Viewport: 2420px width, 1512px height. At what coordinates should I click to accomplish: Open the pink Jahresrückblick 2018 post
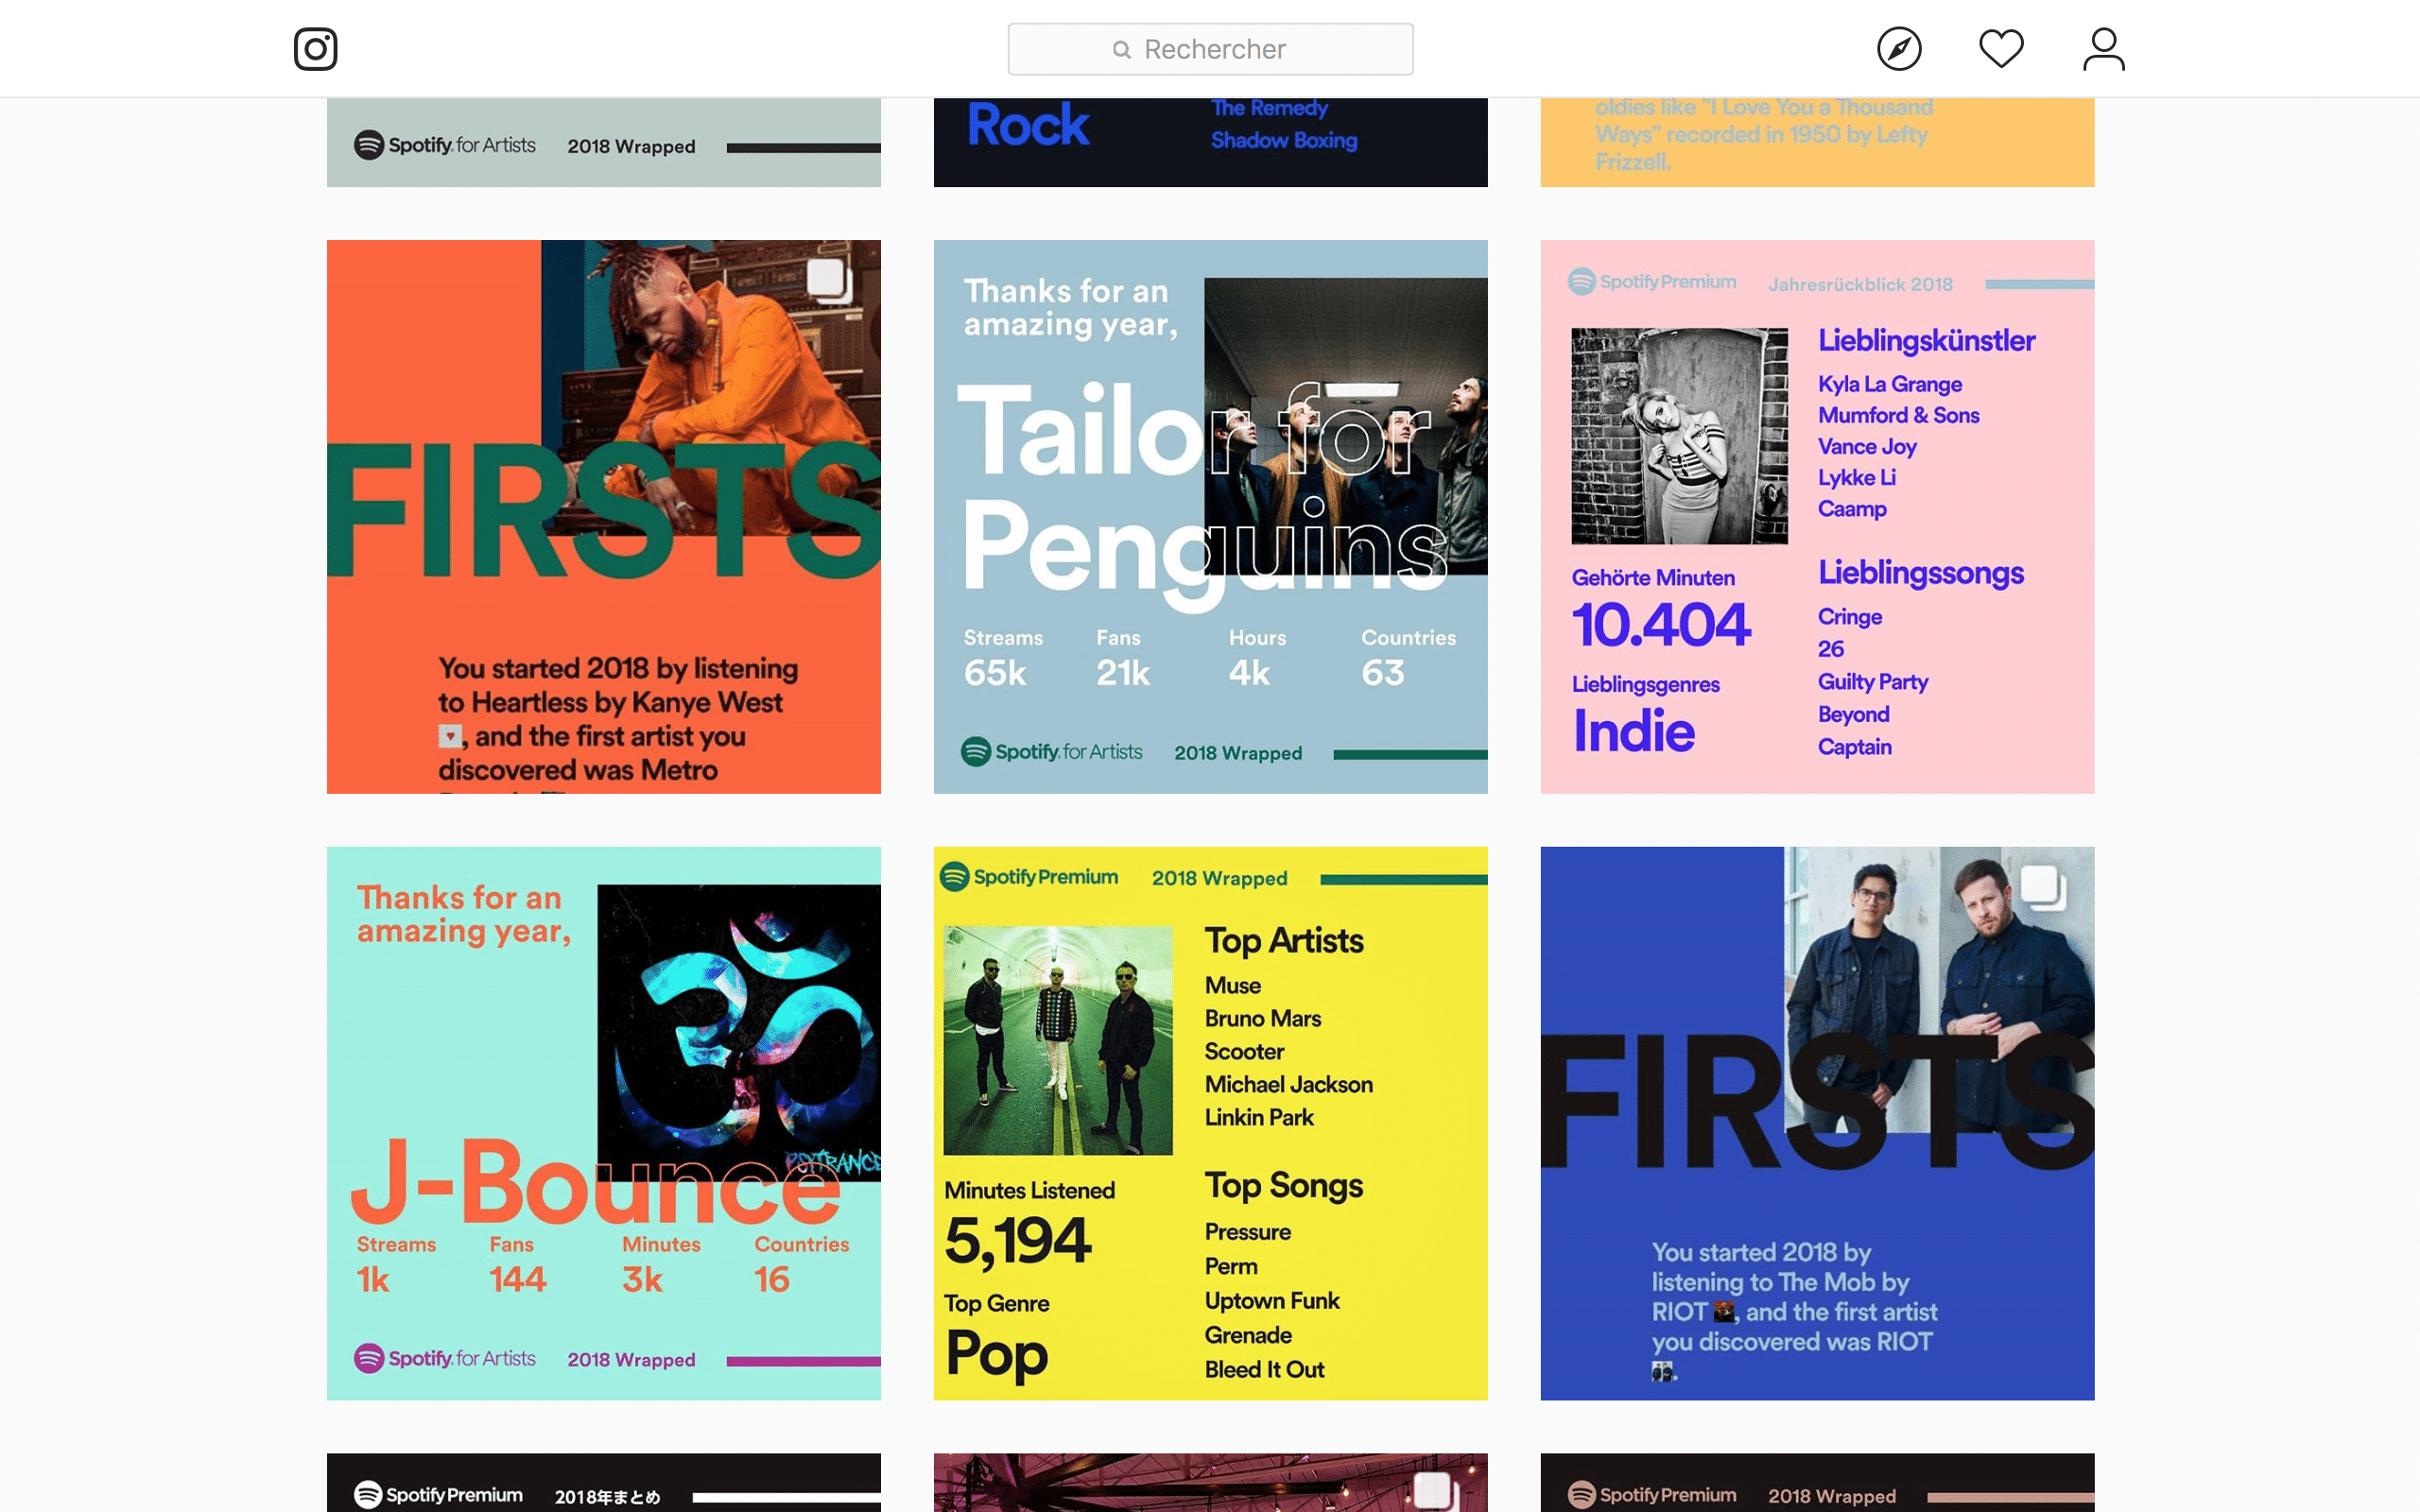coord(1817,517)
